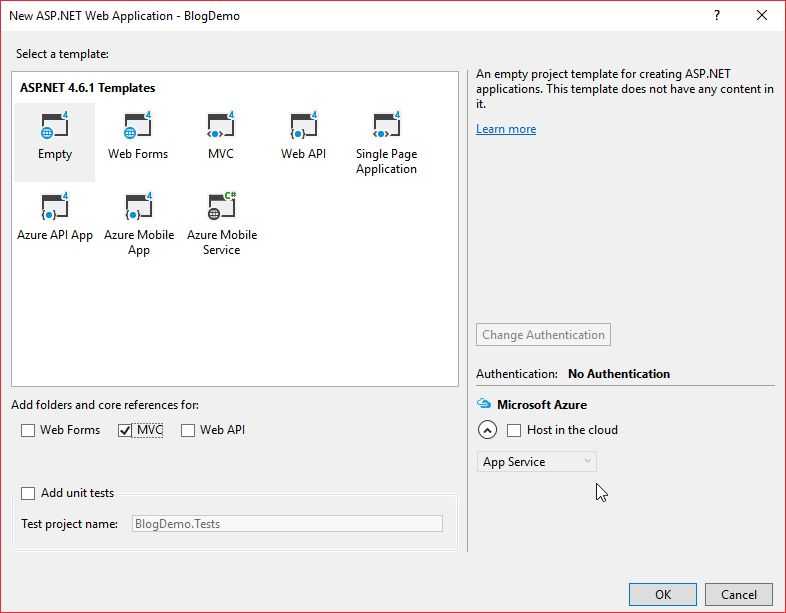Uncheck the MVC references checkbox
786x613 pixels.
125,430
